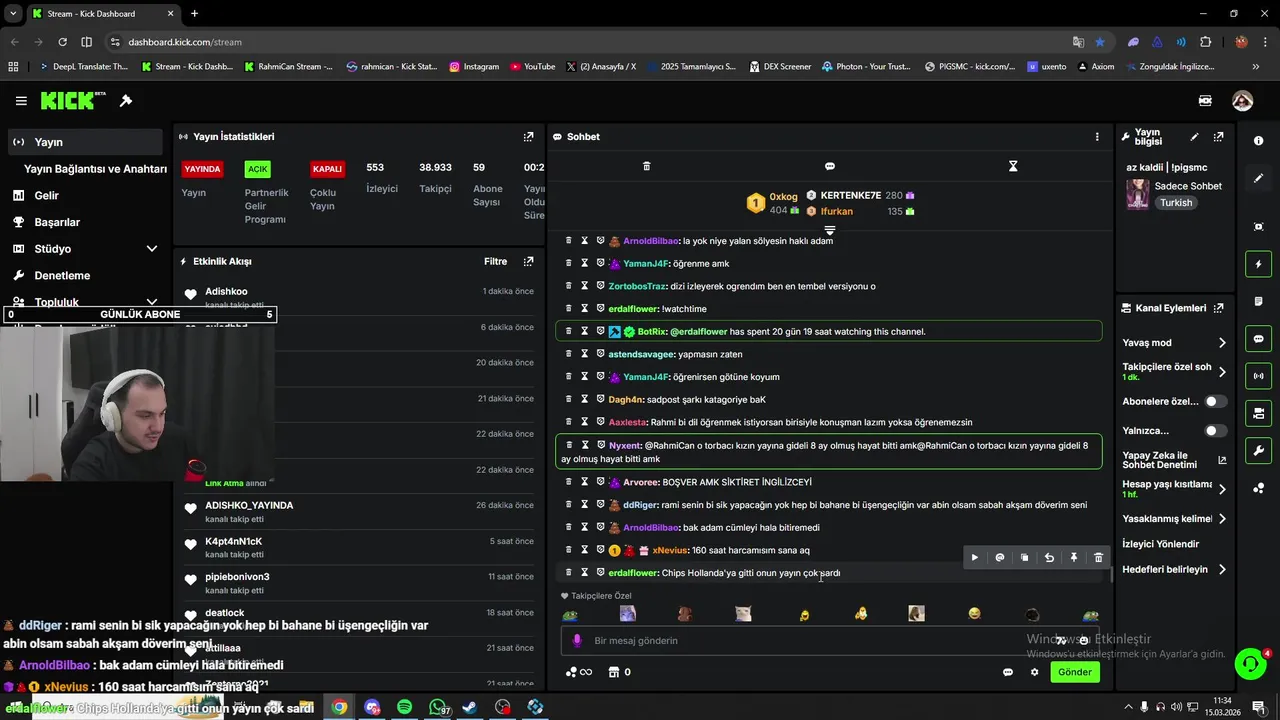Screen dimensions: 1280x720
Task: Click the Turkish language tag
Action: click(x=1176, y=203)
